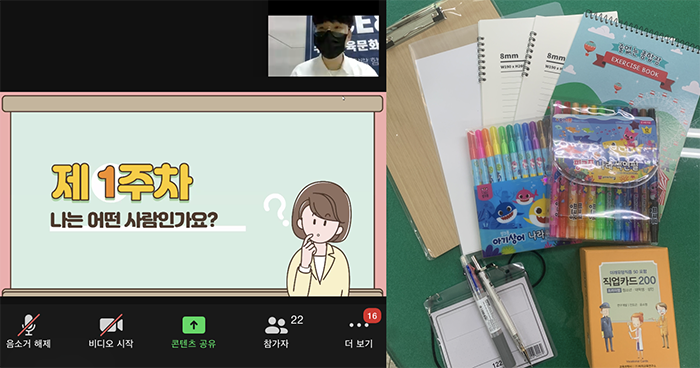Tap the 비디오 시작 label
This screenshot has width=700, height=368.
pos(111,343)
